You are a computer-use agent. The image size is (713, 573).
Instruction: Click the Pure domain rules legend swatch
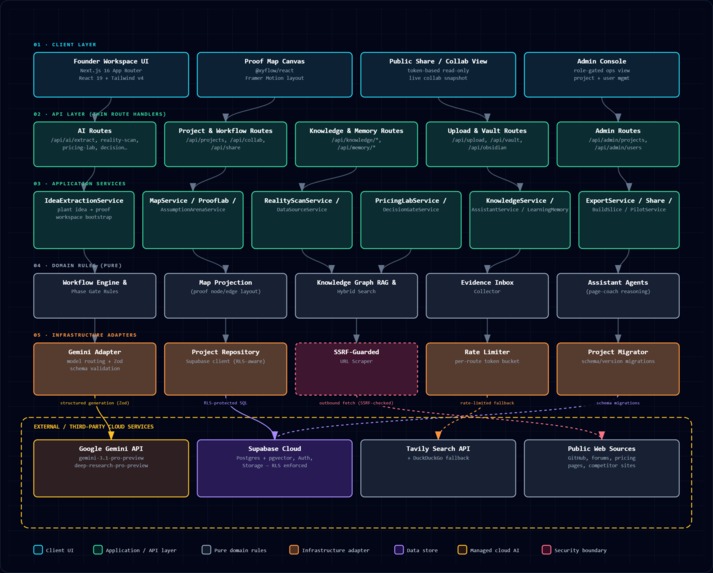(x=206, y=550)
